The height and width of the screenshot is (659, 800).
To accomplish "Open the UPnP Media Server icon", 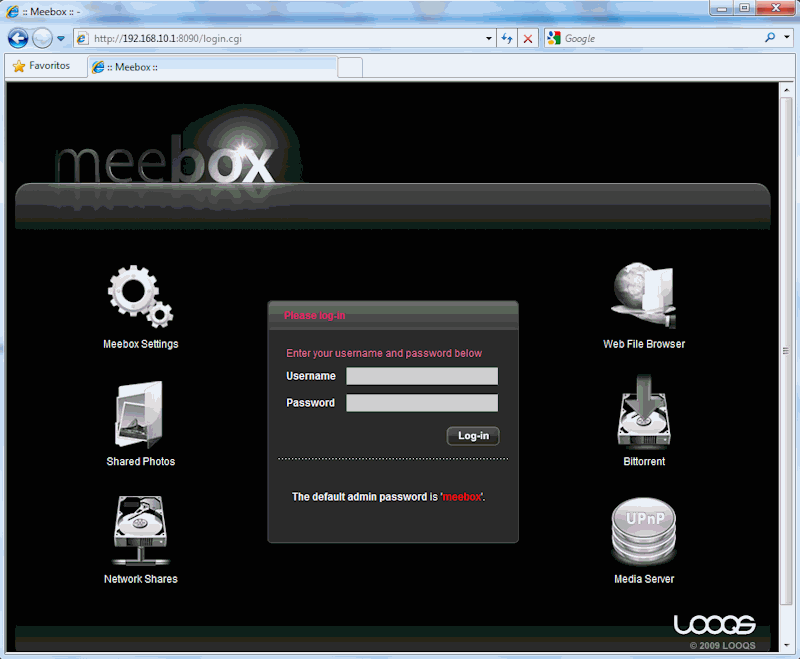I will [644, 531].
